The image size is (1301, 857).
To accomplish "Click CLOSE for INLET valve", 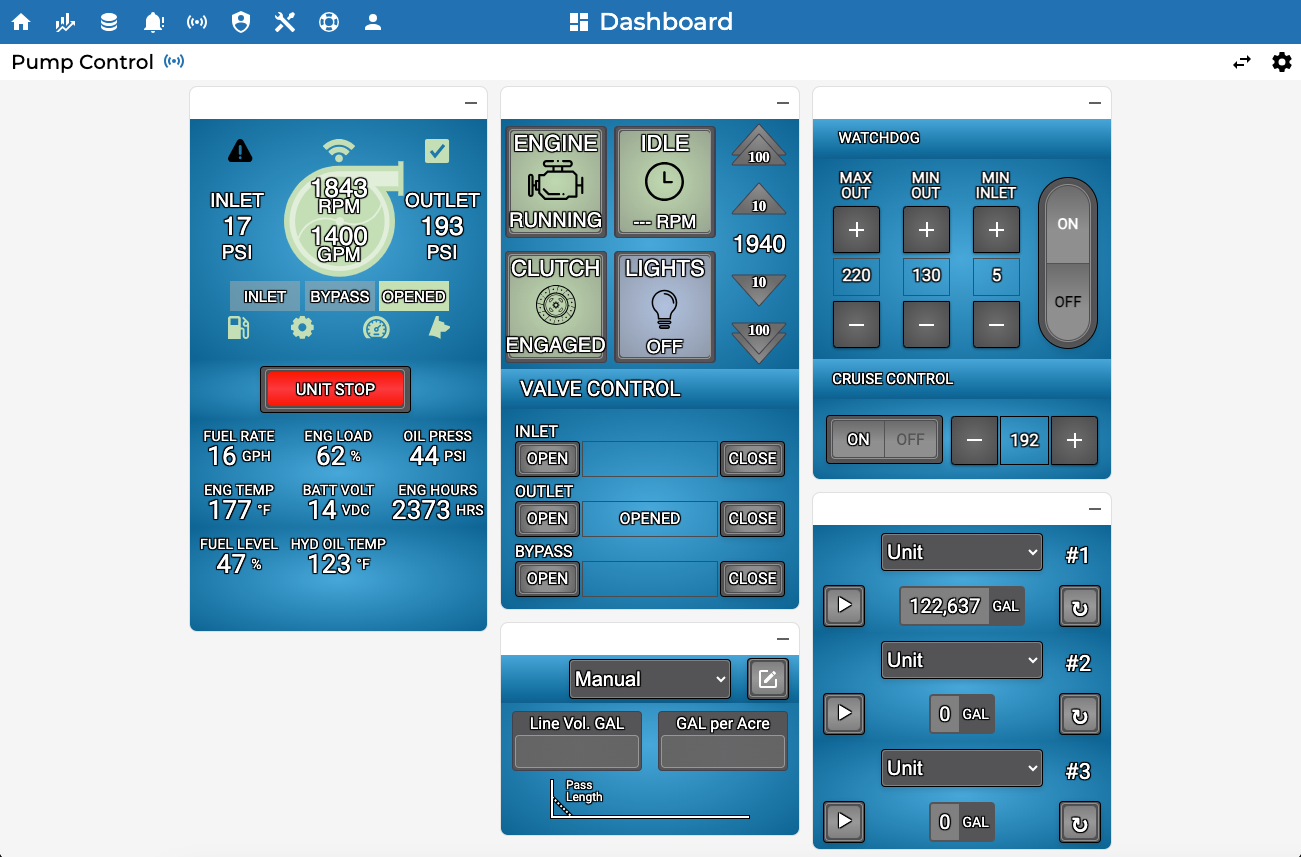I will pyautogui.click(x=752, y=459).
